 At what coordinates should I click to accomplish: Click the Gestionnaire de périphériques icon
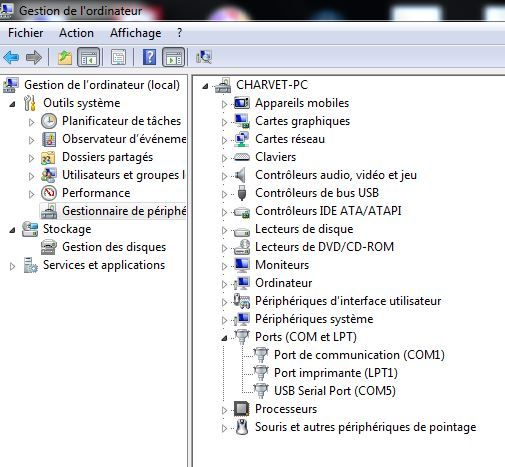49,211
